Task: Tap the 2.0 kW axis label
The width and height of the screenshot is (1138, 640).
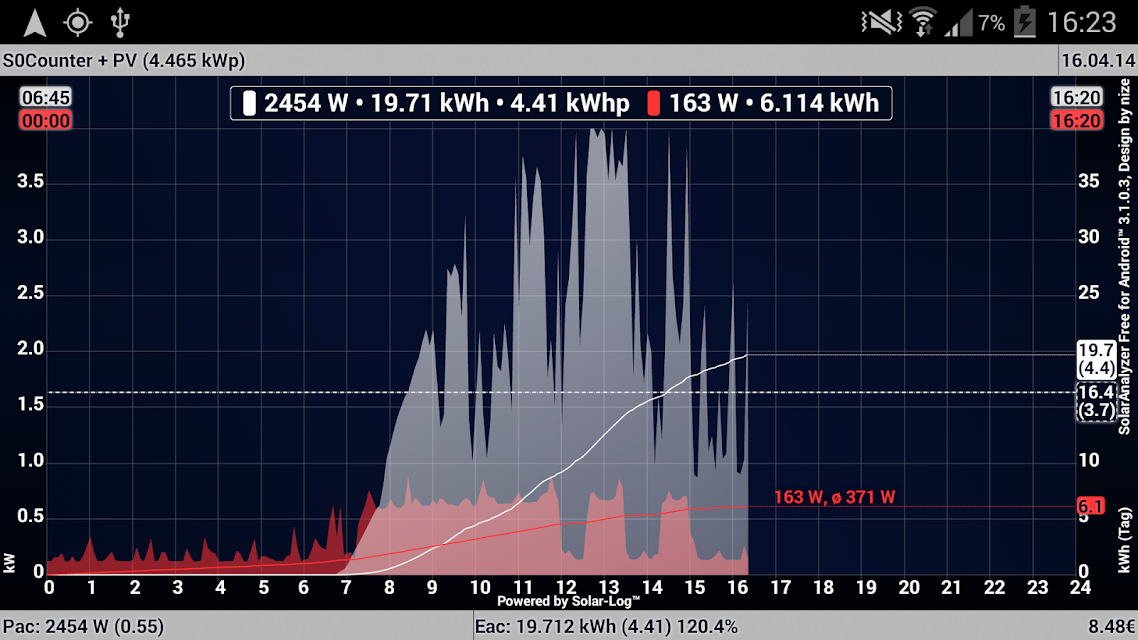Action: tap(30, 348)
